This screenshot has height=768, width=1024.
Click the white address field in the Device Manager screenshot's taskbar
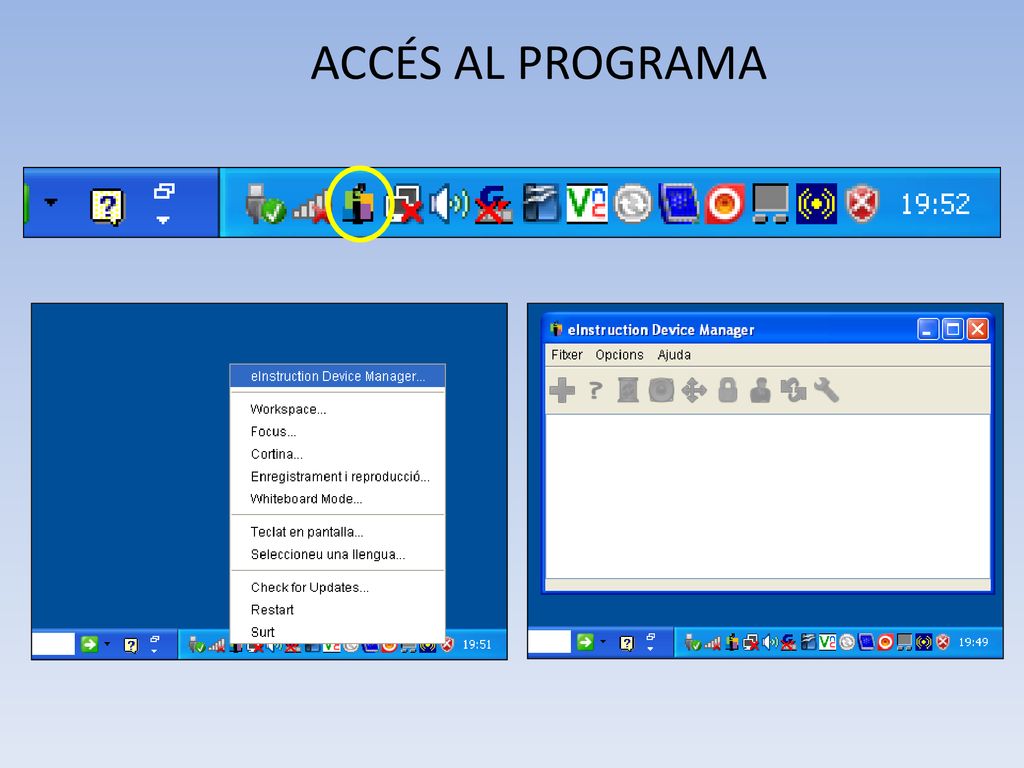(x=549, y=642)
